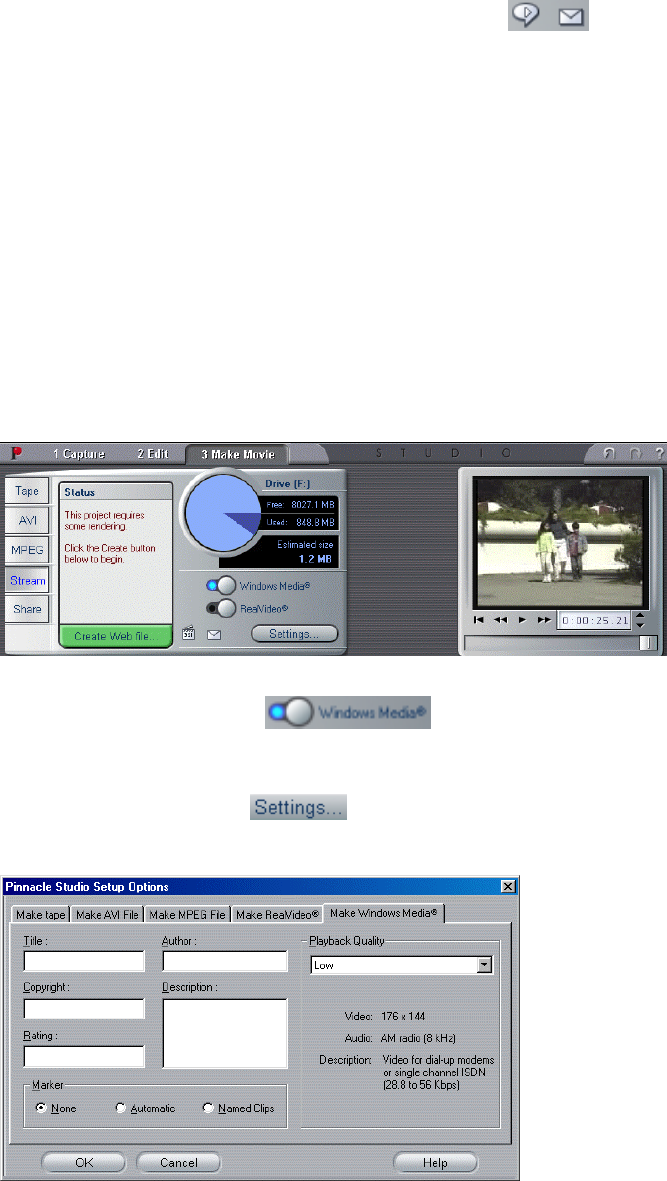
Task: Select the Make Windows Media tab
Action: point(384,913)
